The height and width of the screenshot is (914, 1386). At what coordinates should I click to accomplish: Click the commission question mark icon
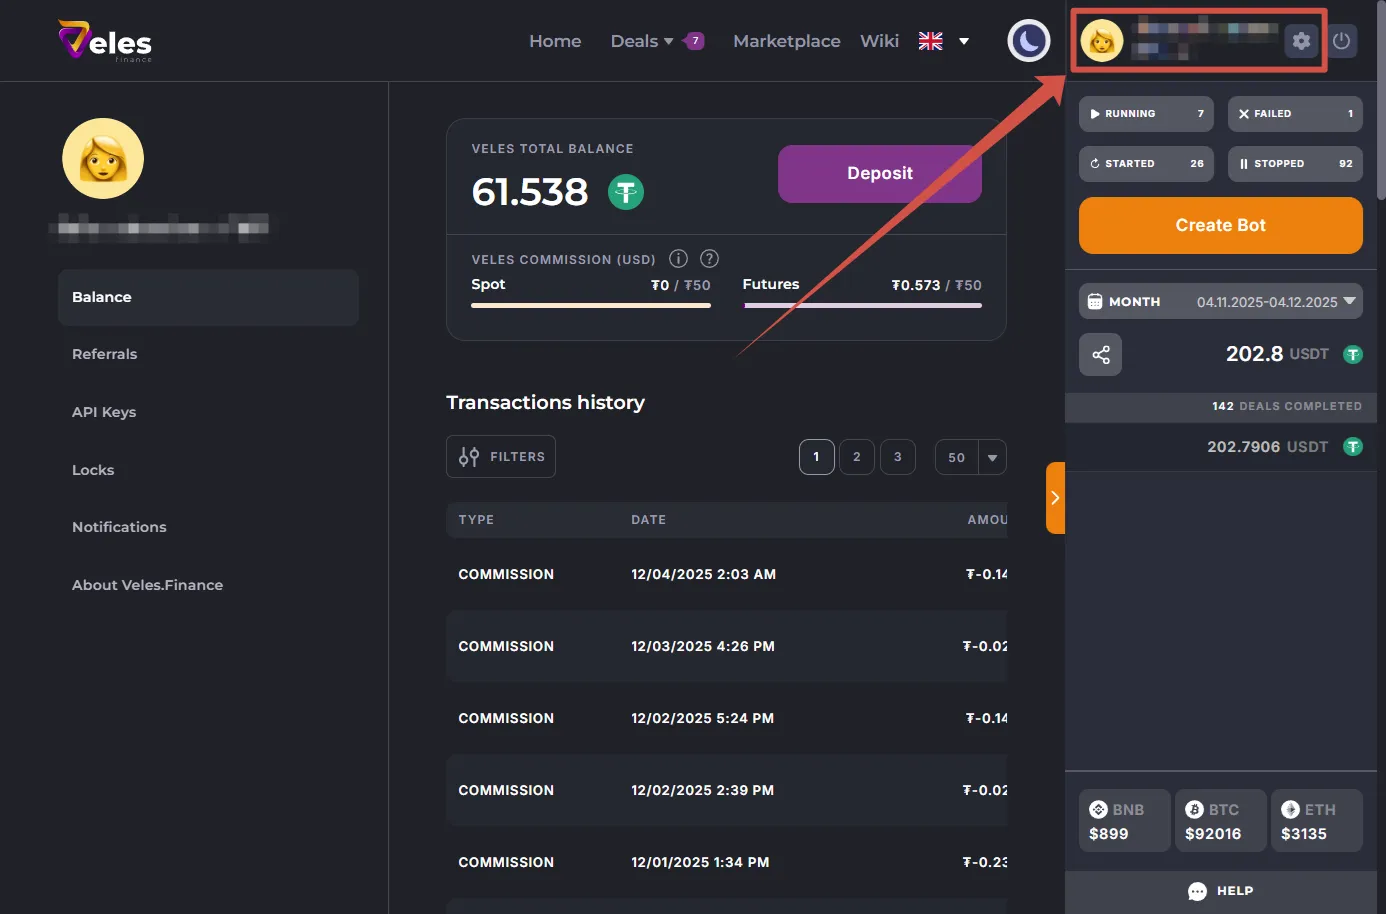coord(709,259)
